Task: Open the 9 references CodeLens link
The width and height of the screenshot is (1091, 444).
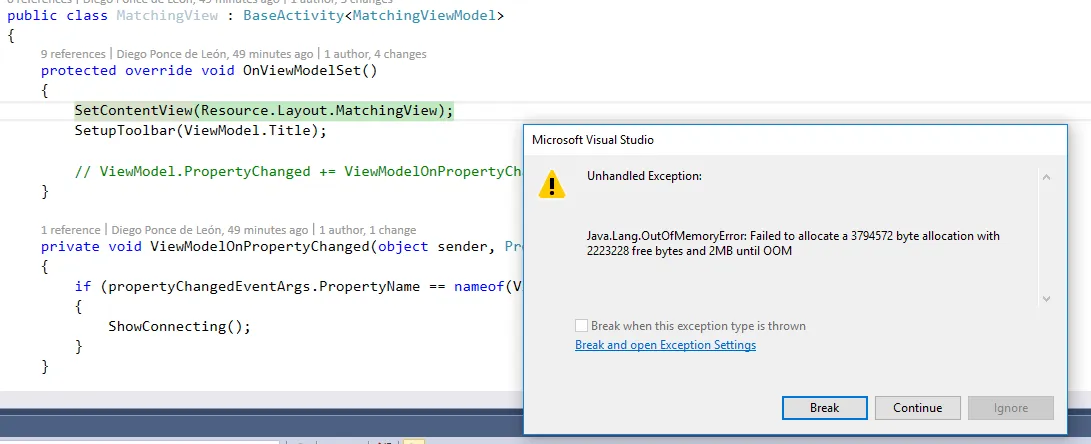Action: click(x=72, y=54)
